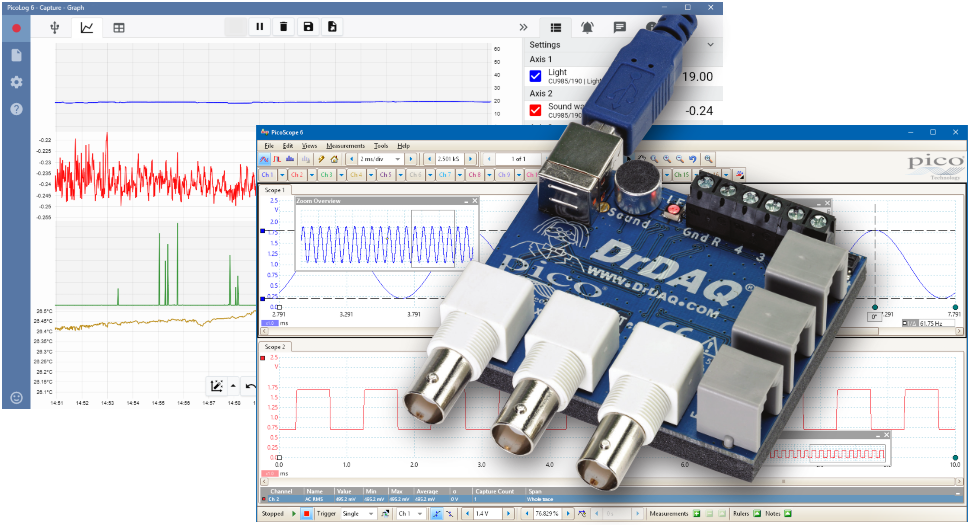The image size is (970, 525).
Task: Start PicoScope capture with green play
Action: (294, 513)
